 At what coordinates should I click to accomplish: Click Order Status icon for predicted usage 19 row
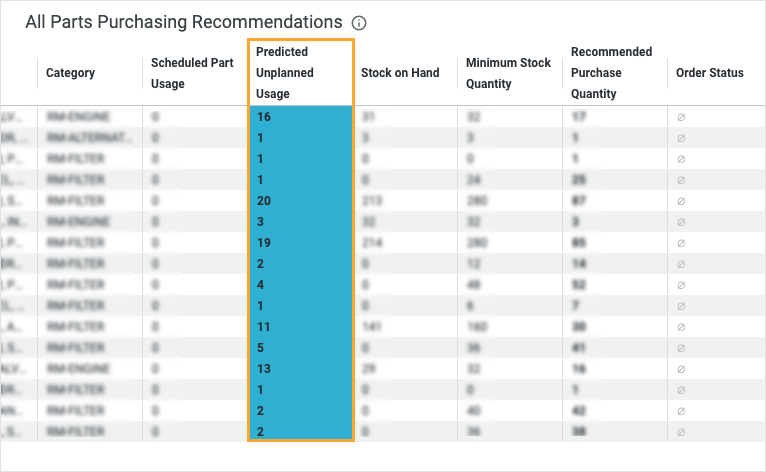point(681,243)
